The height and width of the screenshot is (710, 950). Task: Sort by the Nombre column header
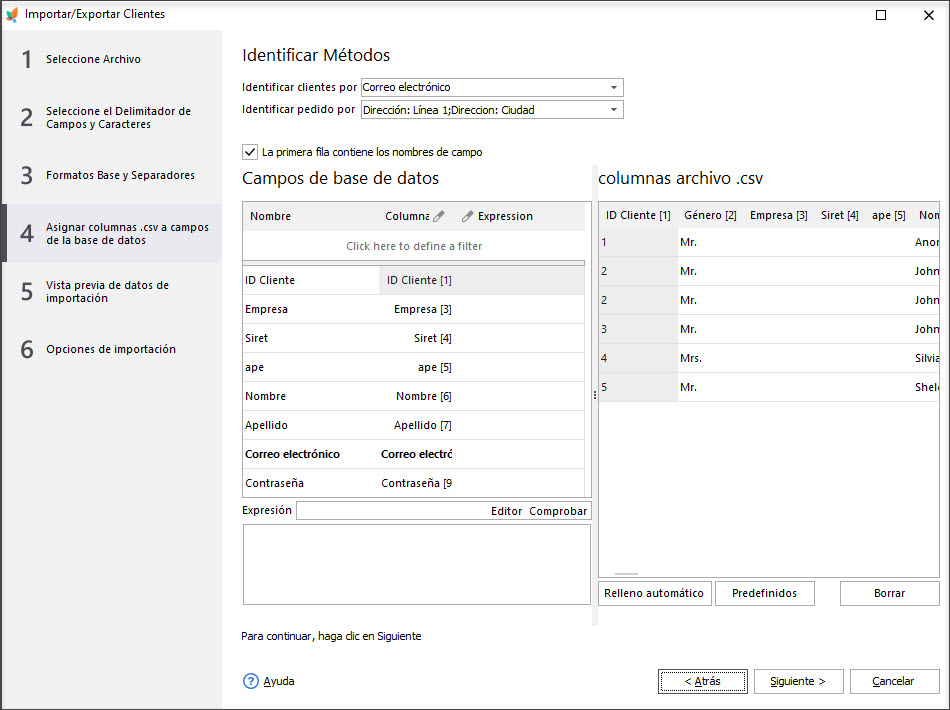[270, 216]
